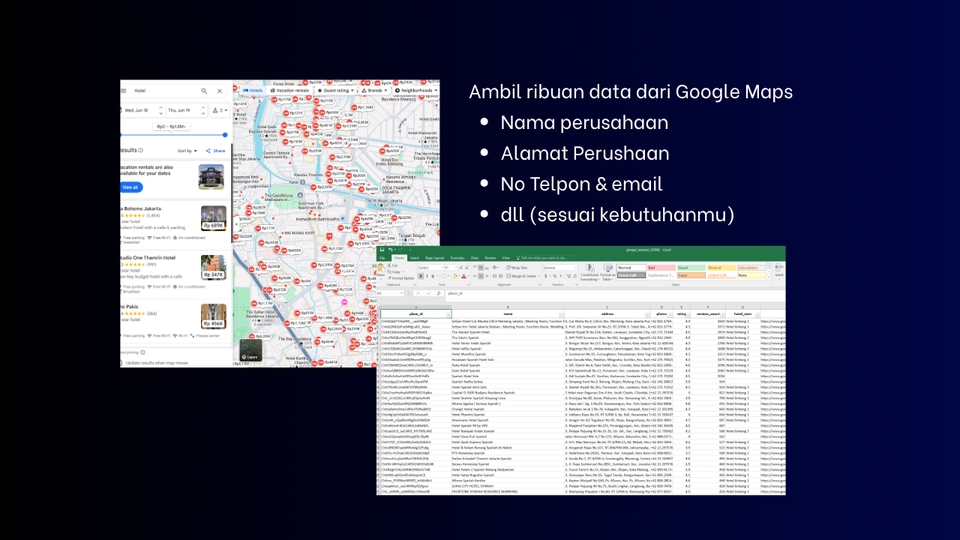Click the View all button
Image resolution: width=960 pixels, height=540 pixels.
pyautogui.click(x=131, y=187)
